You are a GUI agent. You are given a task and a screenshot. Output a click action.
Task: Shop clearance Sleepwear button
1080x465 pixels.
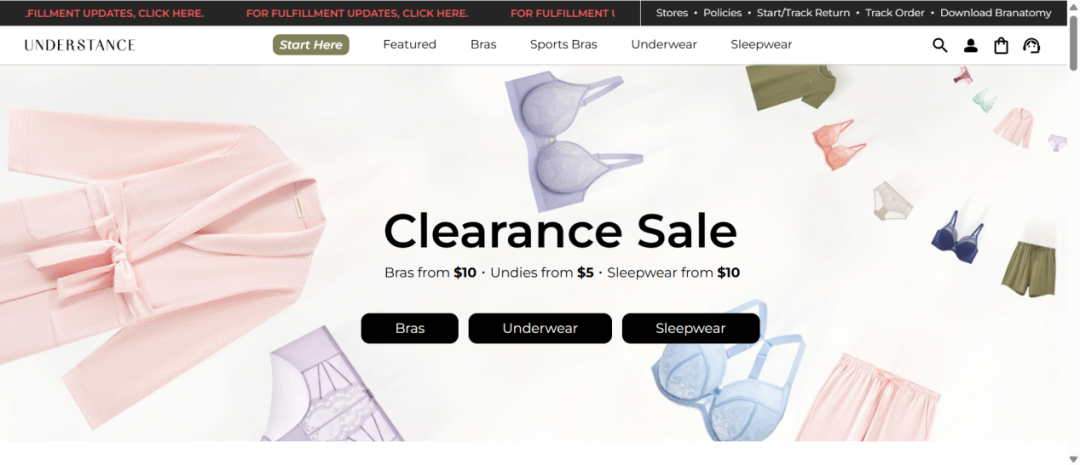[x=691, y=328]
